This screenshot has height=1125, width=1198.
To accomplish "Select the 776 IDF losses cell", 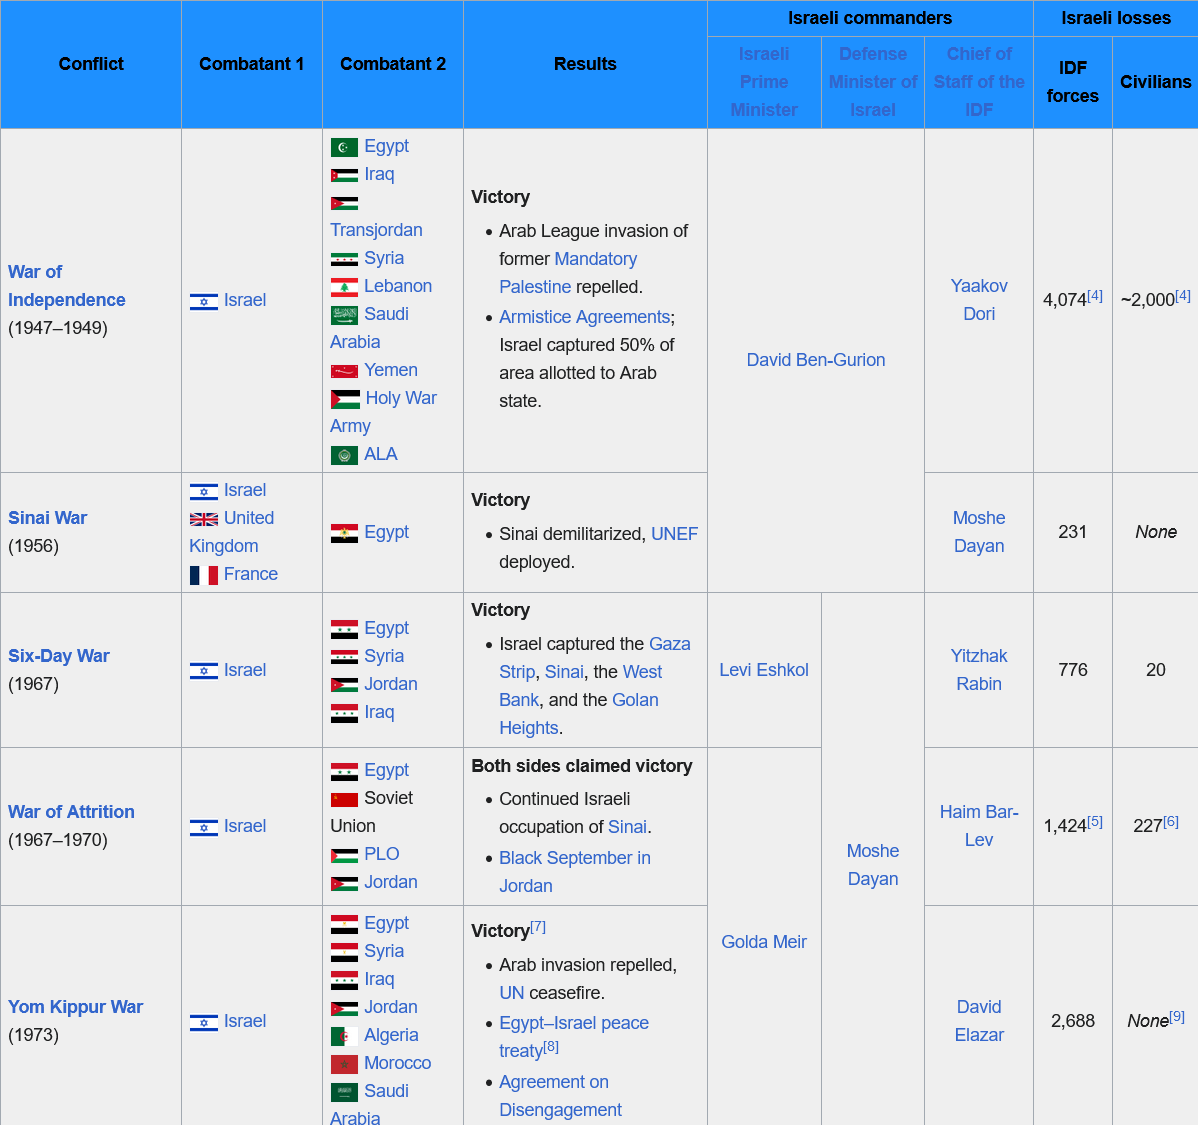I will pos(1073,670).
